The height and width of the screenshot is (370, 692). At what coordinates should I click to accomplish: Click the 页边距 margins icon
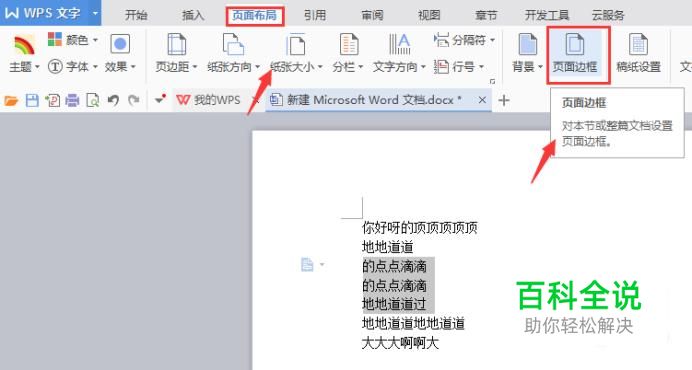(177, 44)
